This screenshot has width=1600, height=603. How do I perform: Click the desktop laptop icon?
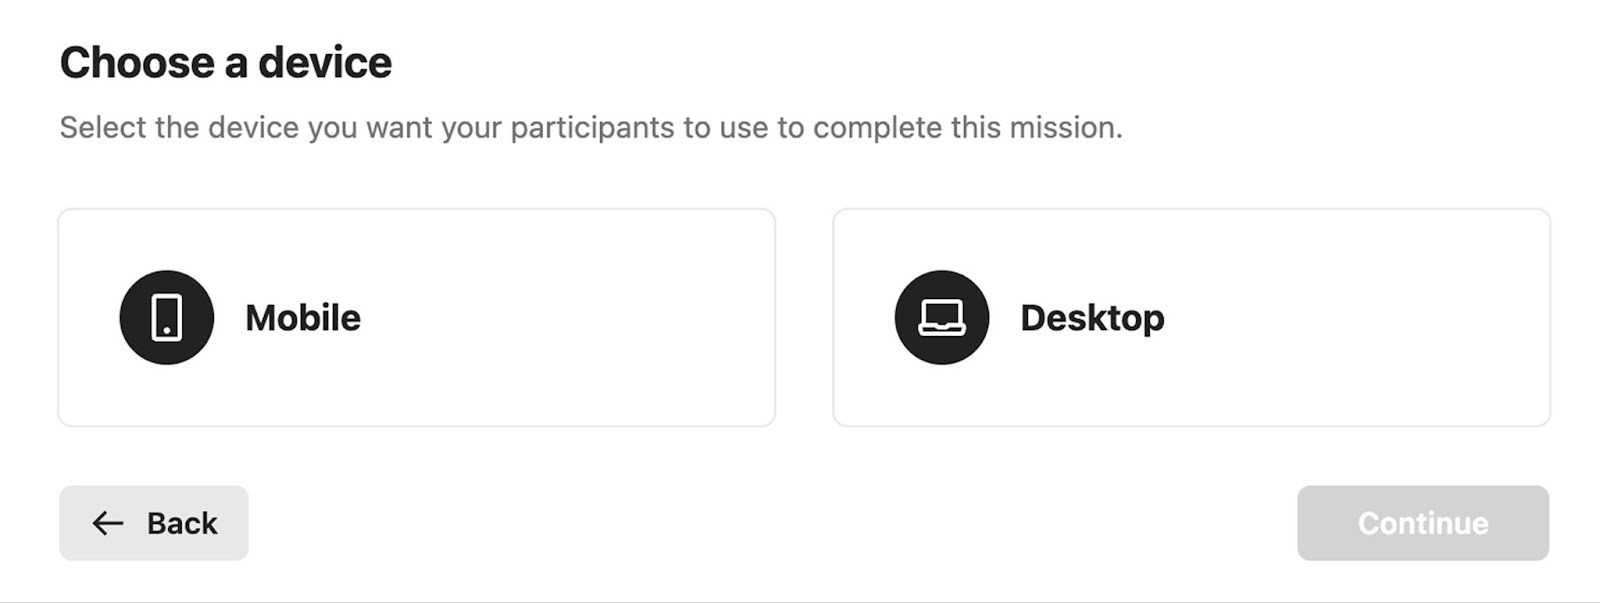pyautogui.click(x=941, y=317)
